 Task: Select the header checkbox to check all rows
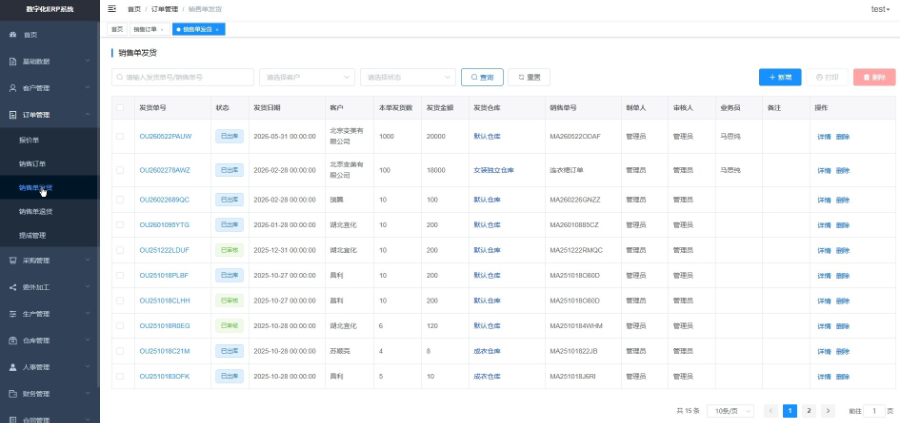click(x=119, y=107)
